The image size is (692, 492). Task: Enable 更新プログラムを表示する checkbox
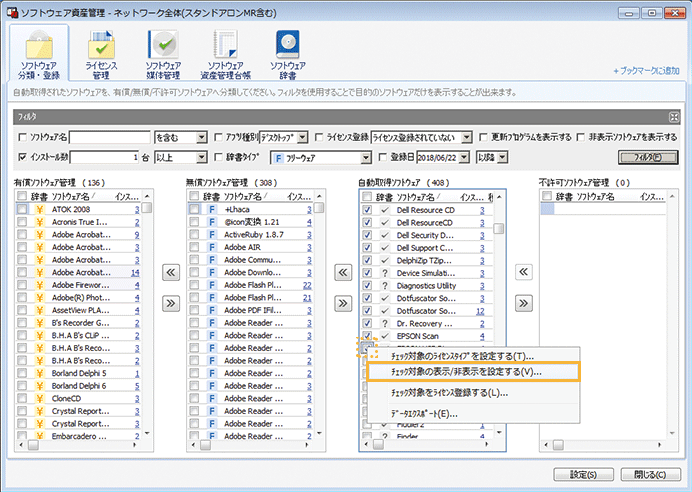click(x=483, y=138)
